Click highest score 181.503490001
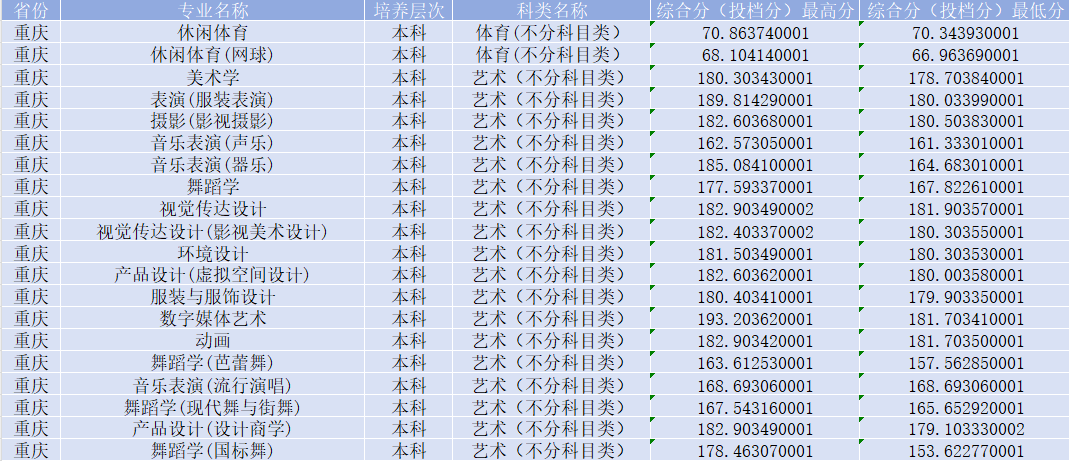Screen dimensions: 1069x461 click(754, 254)
